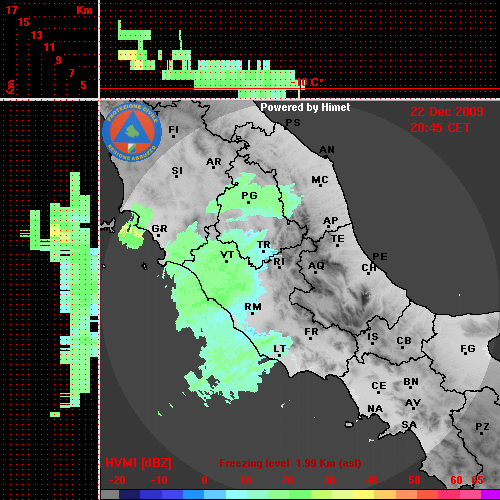Viewport: 500px width, 500px height.
Task: Click the 17 Km altitude axis label
Action: click(x=11, y=10)
